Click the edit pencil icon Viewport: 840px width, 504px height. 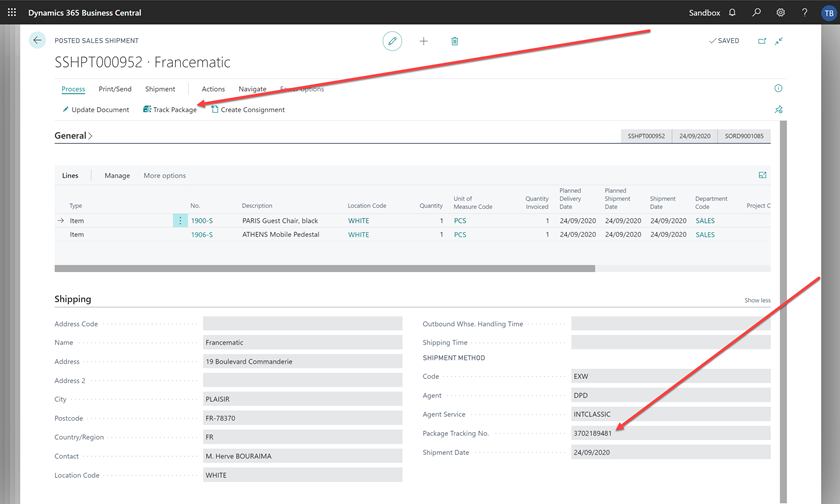point(392,41)
